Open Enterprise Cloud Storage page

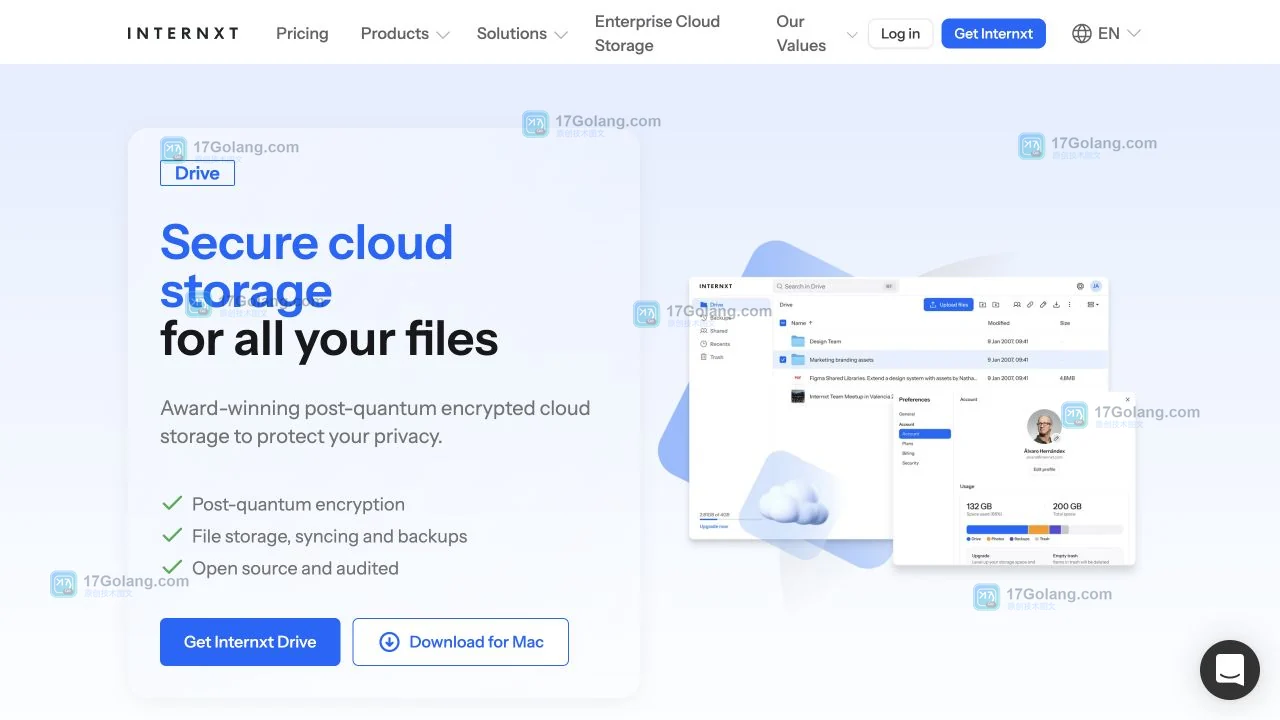click(657, 33)
